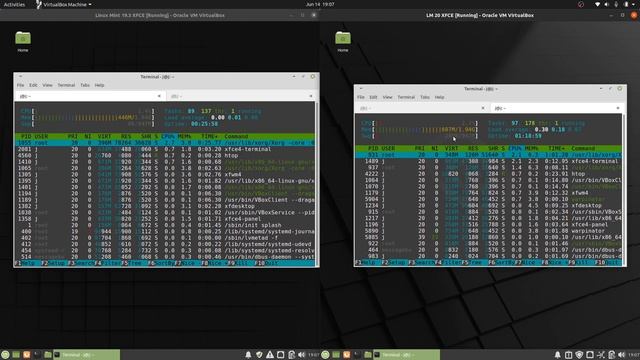Open Help menu in left Terminal
Image resolution: width=640 pixels, height=360 pixels.
tap(99, 85)
